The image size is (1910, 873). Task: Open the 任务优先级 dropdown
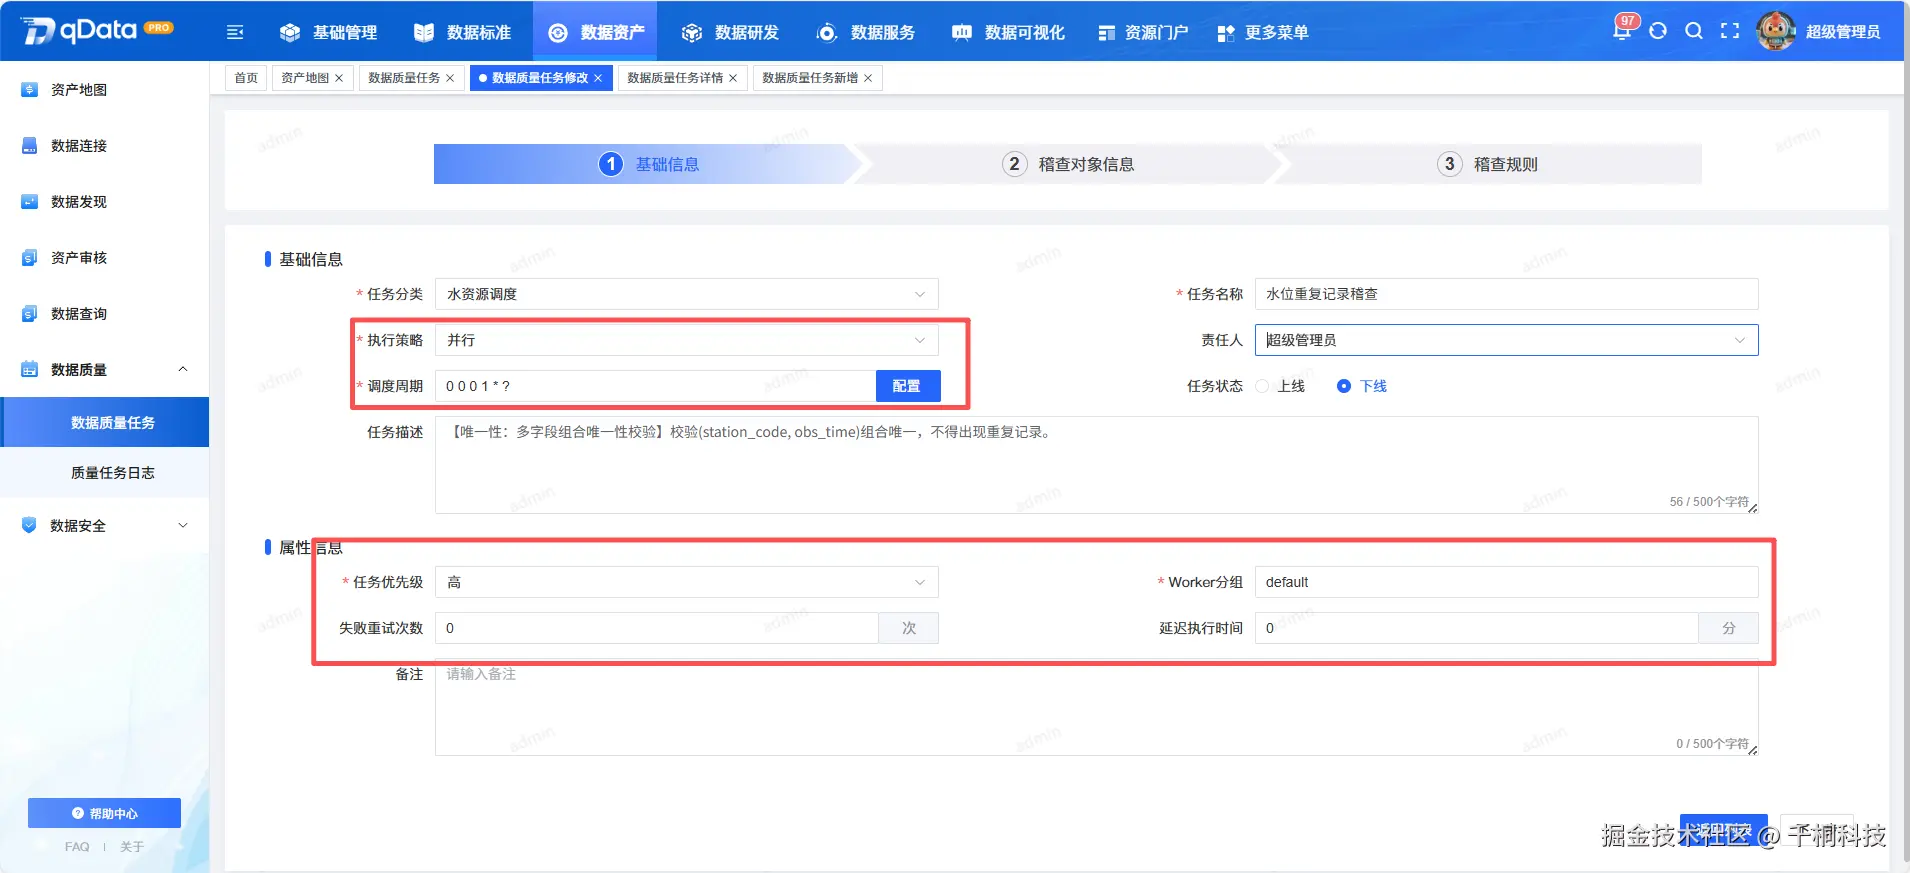tap(687, 582)
